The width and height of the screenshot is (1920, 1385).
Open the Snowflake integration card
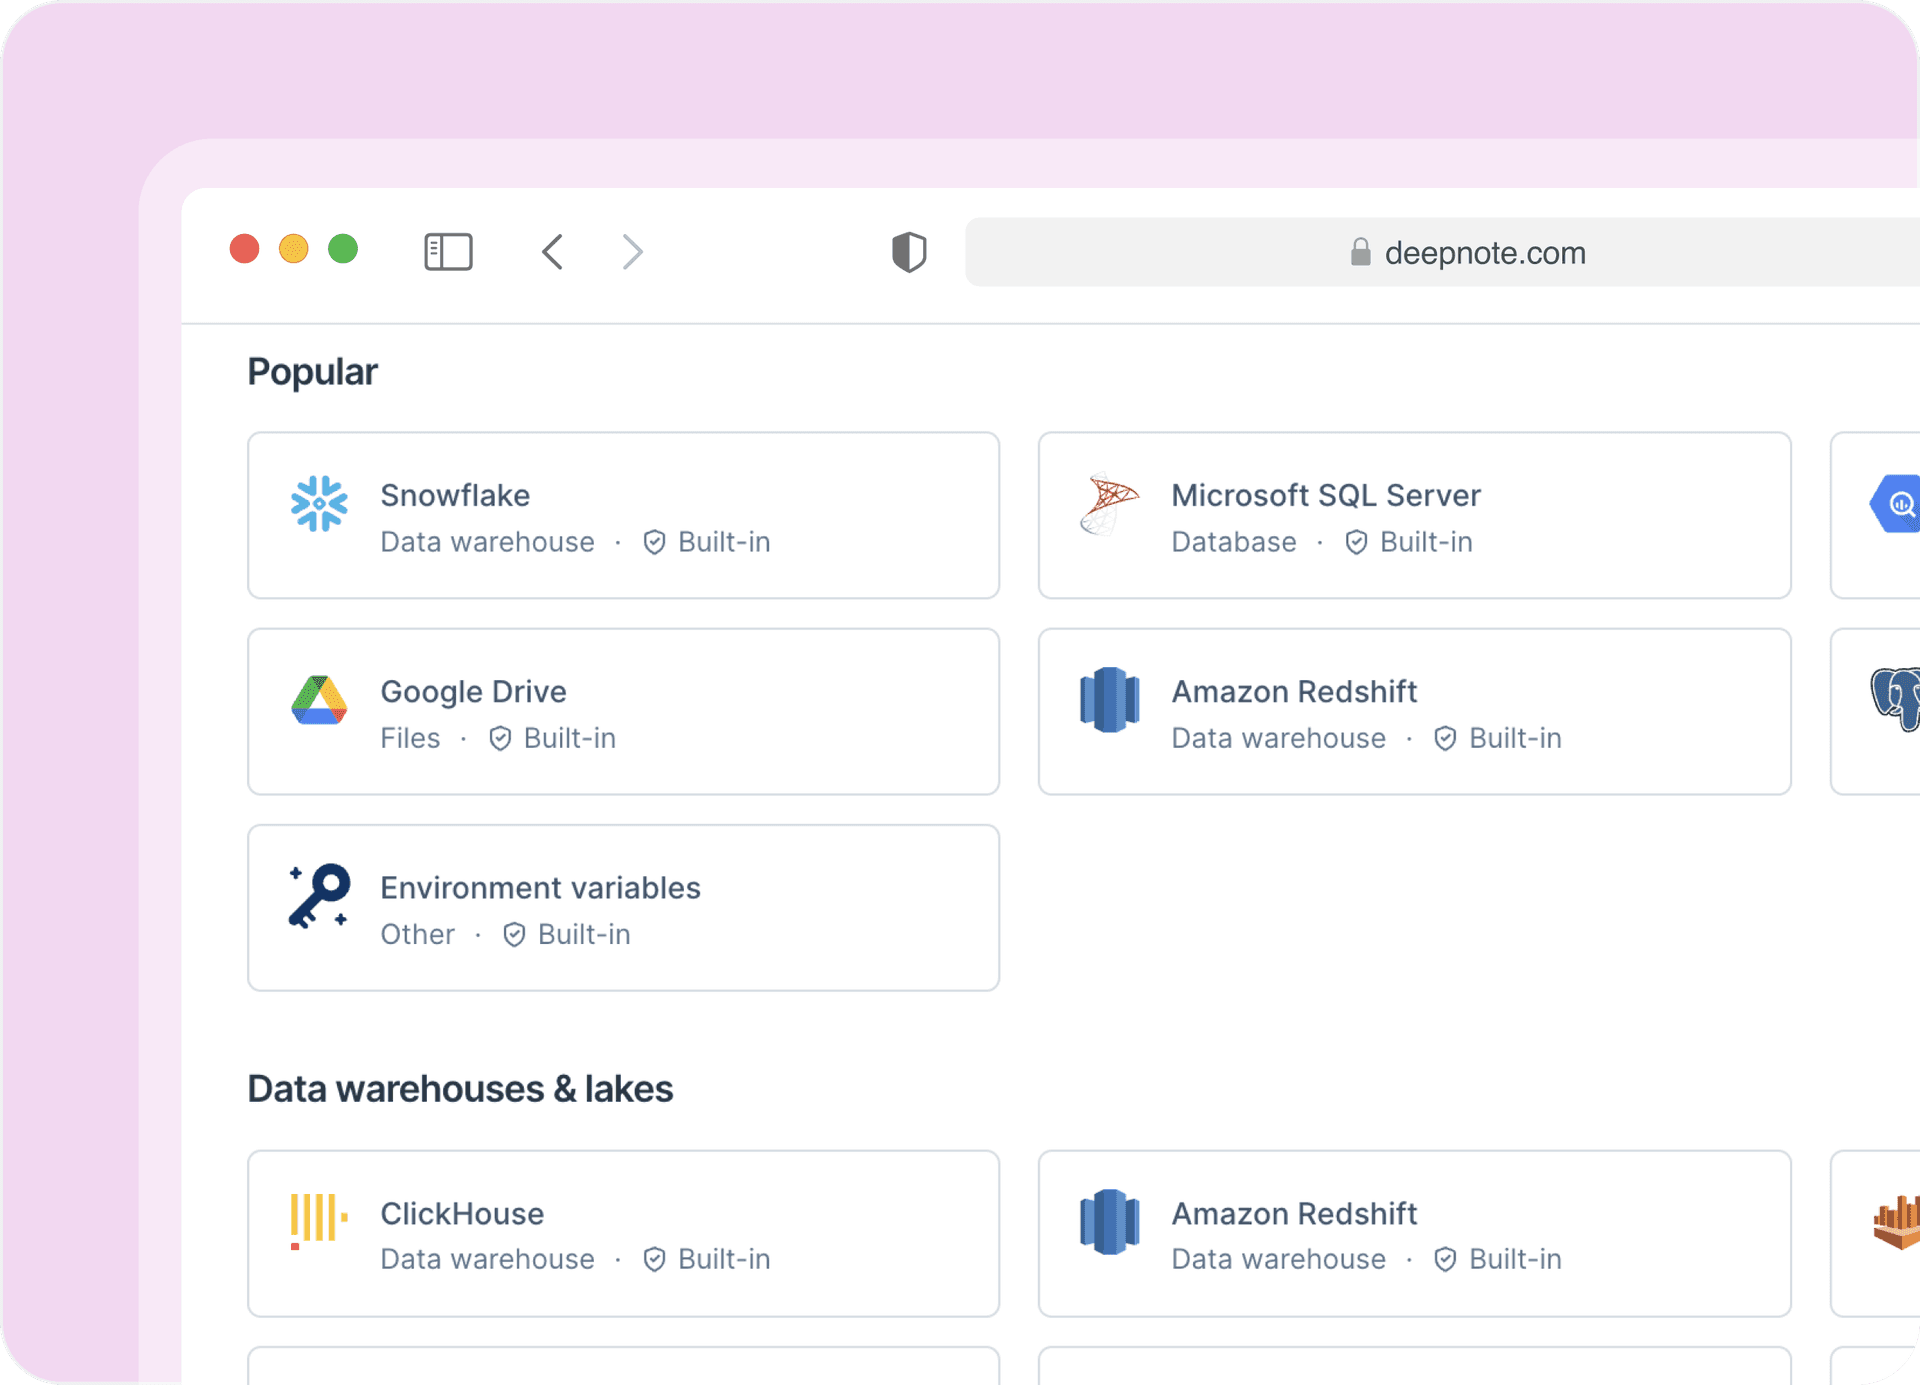click(623, 515)
